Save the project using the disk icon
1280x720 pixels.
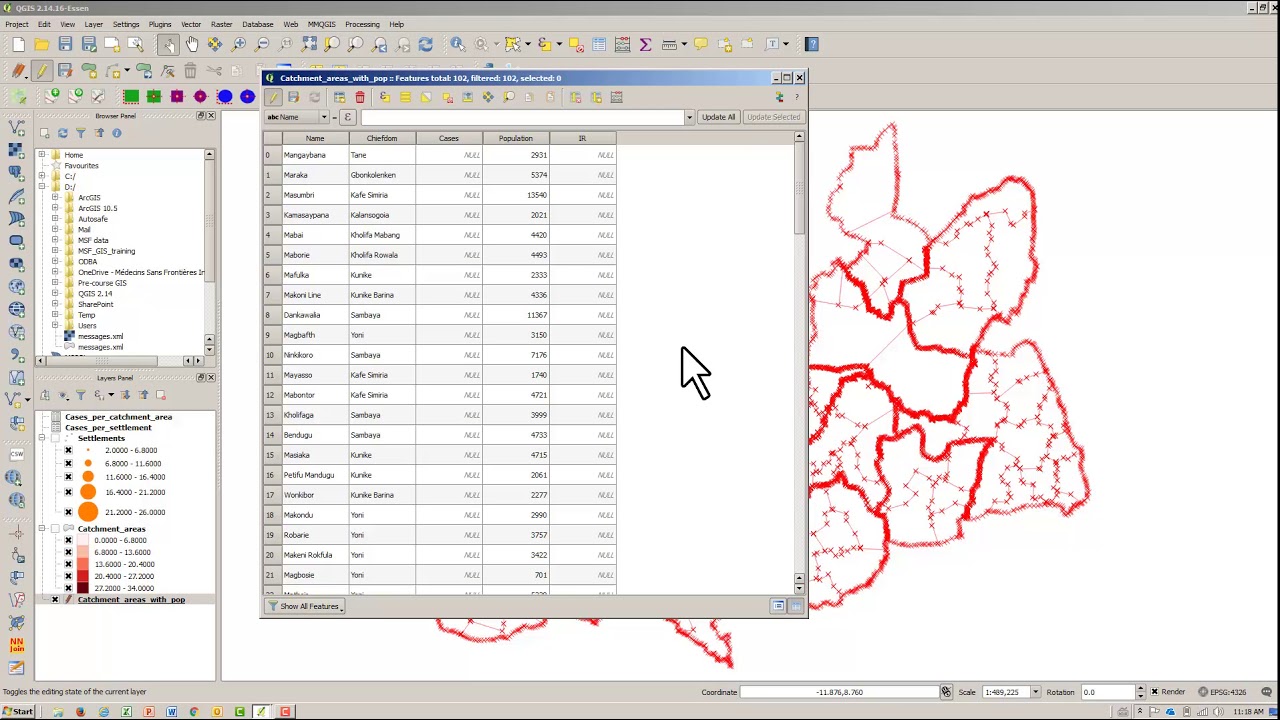click(x=65, y=44)
